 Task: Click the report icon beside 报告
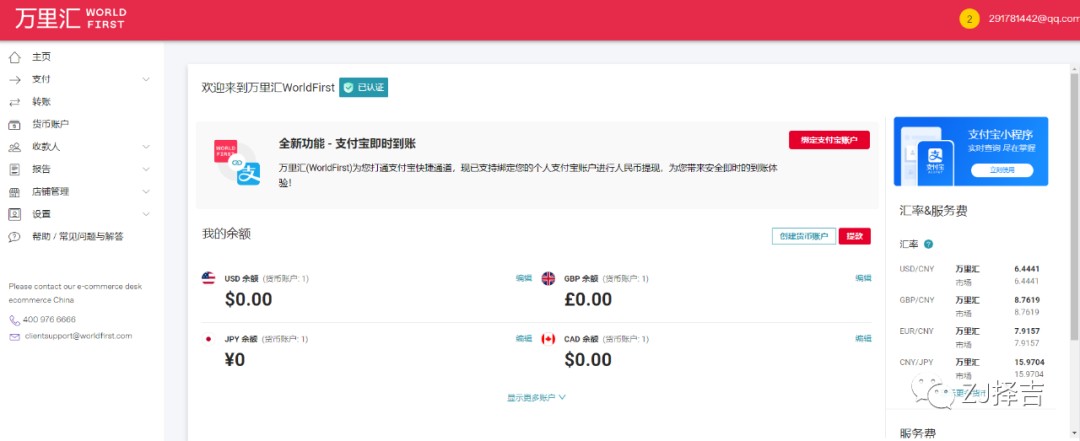[x=14, y=170]
